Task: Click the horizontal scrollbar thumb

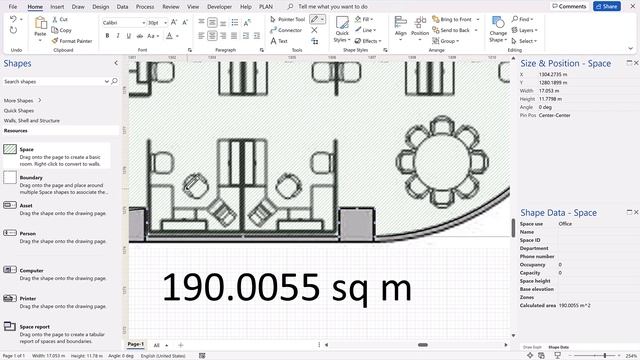Action: 423,345
